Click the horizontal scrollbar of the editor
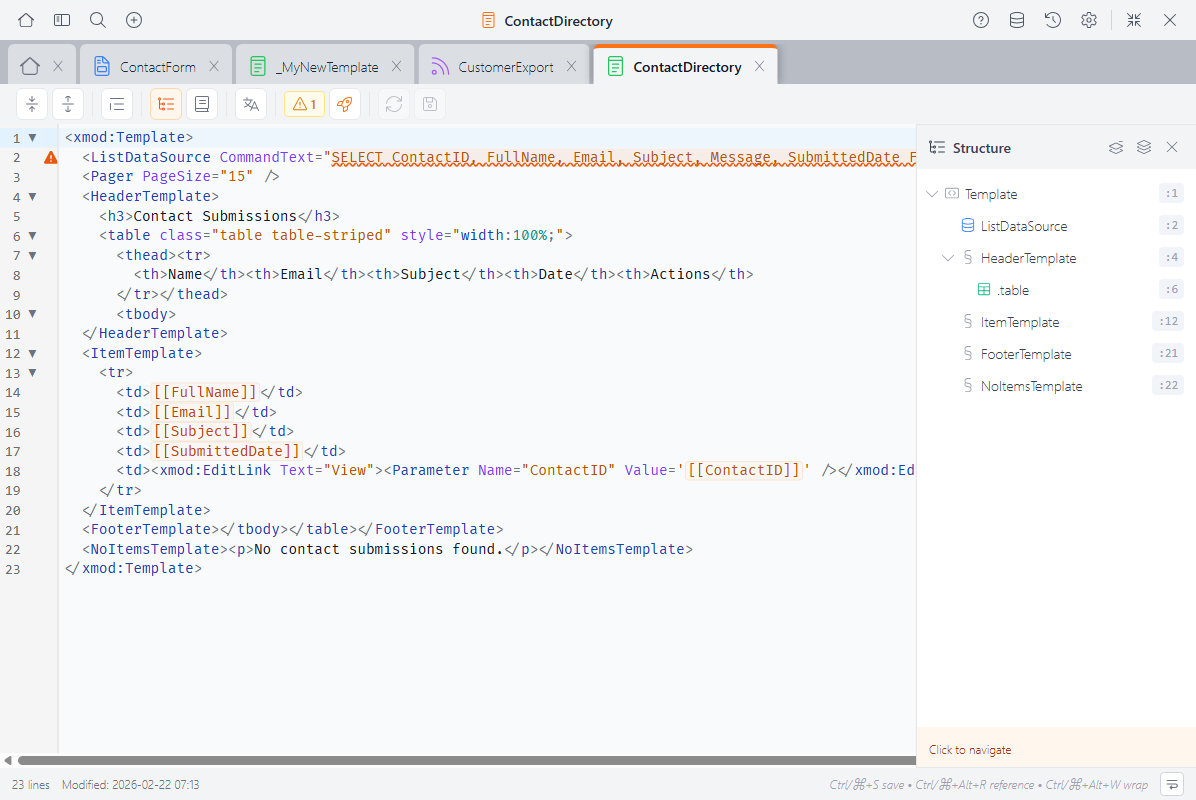Image resolution: width=1196 pixels, height=800 pixels. tap(467, 760)
